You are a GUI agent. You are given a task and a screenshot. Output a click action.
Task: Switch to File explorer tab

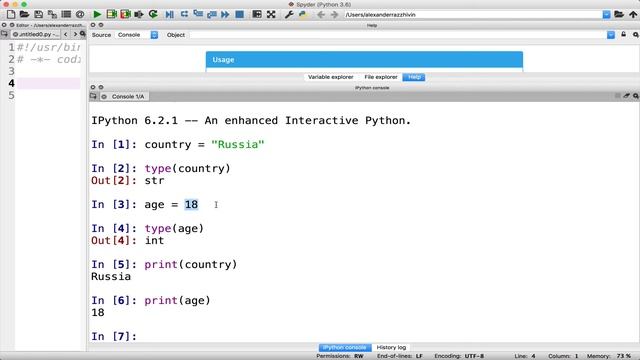click(x=381, y=77)
